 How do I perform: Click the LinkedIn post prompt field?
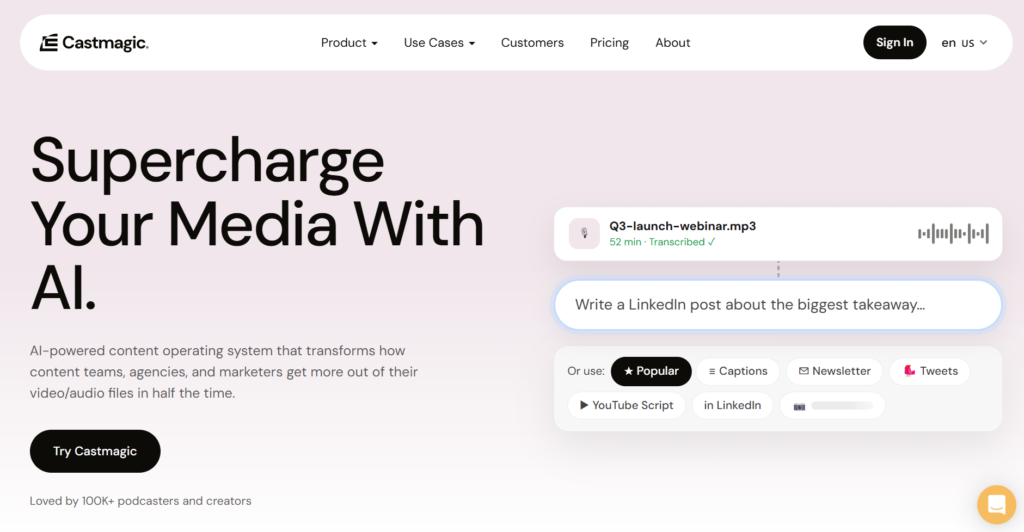pyautogui.click(x=777, y=305)
